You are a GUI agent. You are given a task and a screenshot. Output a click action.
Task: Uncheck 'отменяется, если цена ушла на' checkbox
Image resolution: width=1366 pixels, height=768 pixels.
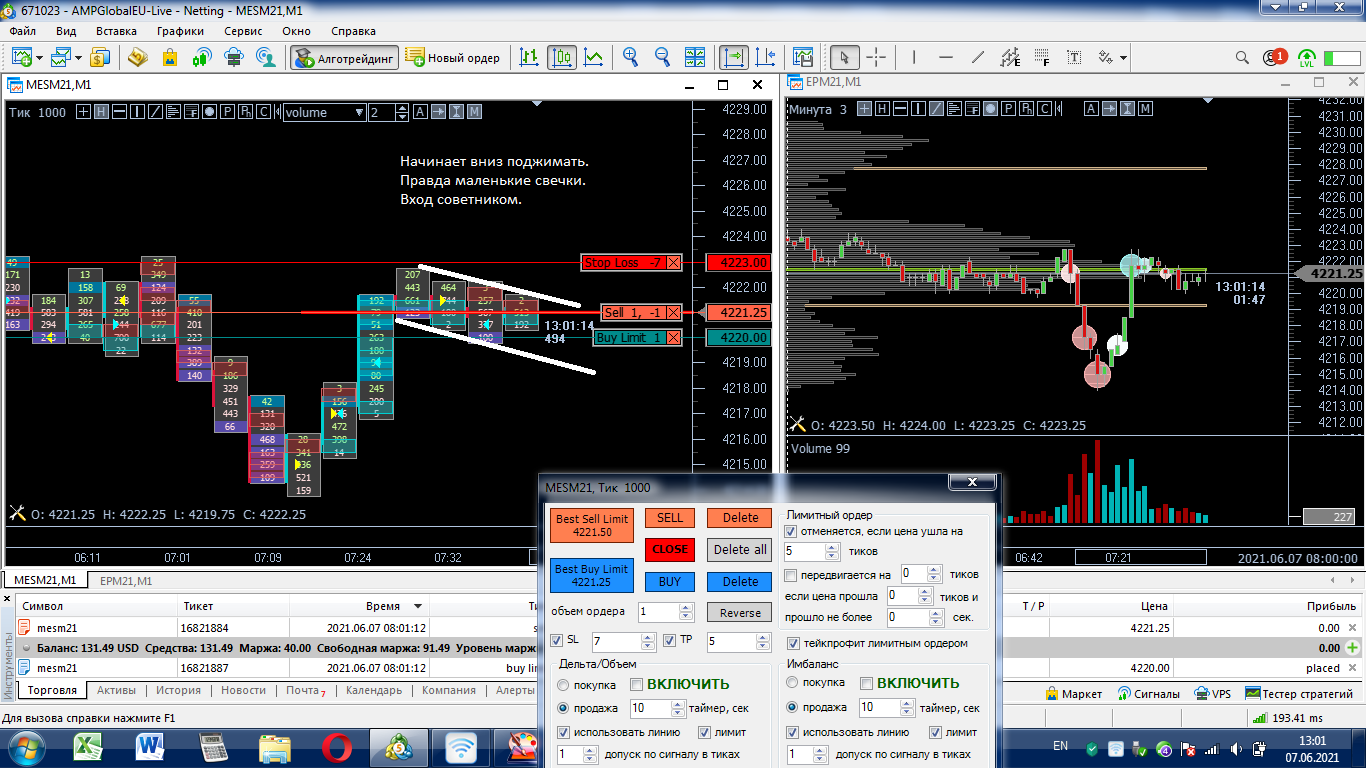point(792,532)
